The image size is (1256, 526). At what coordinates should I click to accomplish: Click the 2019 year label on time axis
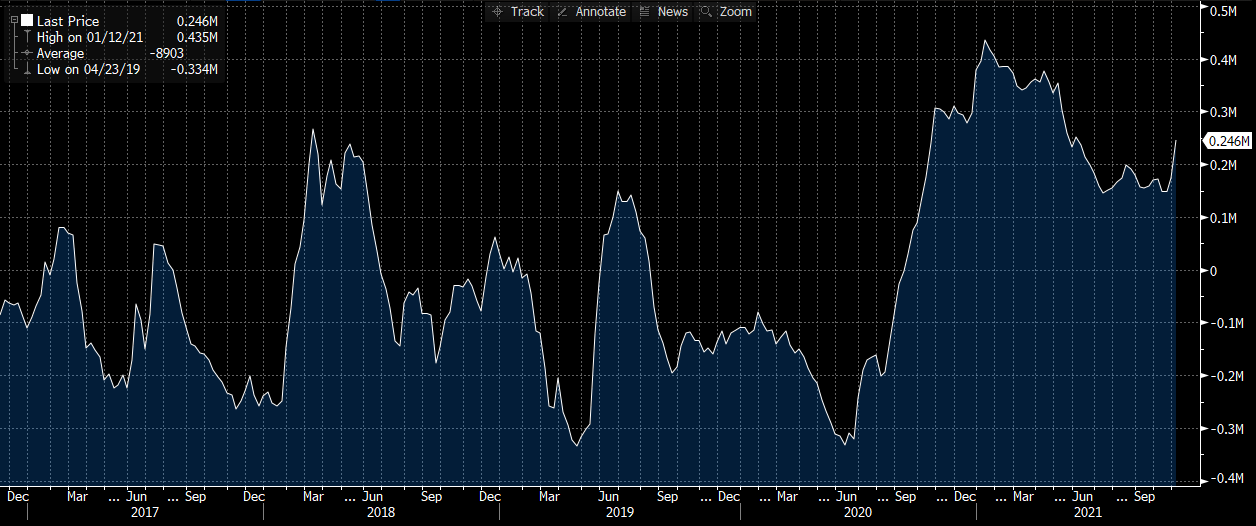tap(618, 512)
